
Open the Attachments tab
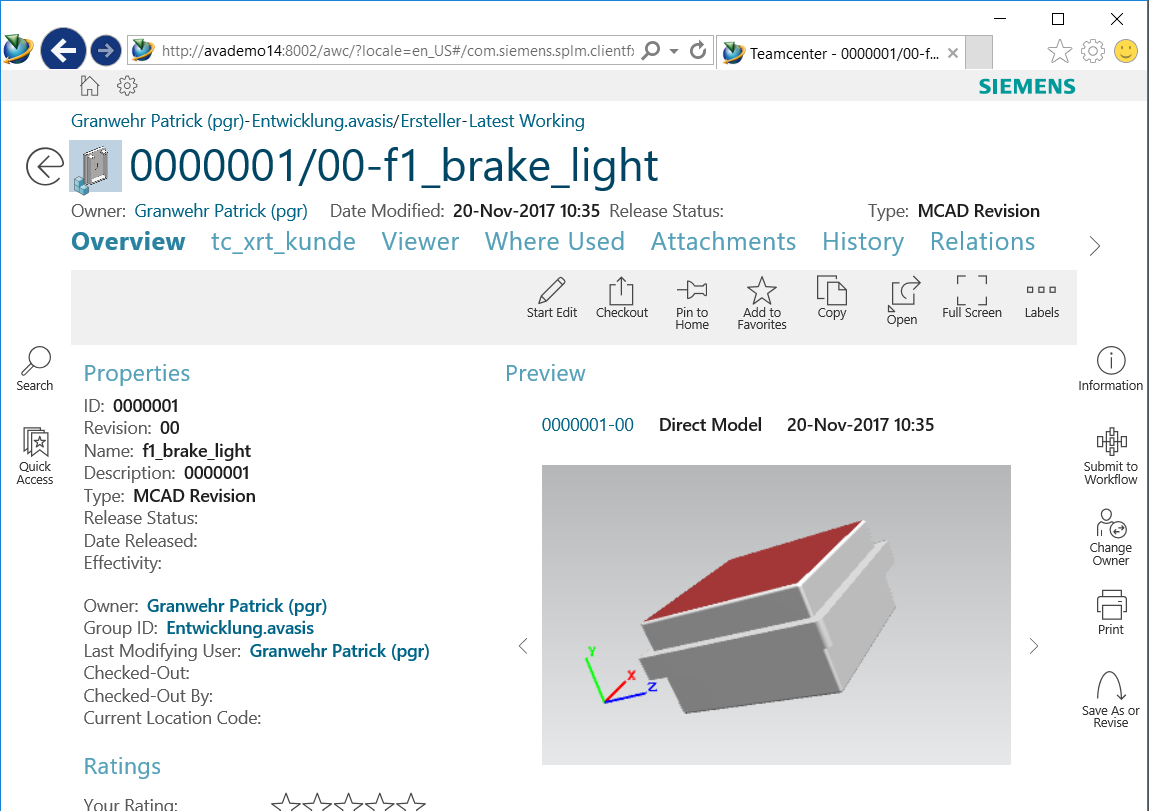tap(723, 242)
